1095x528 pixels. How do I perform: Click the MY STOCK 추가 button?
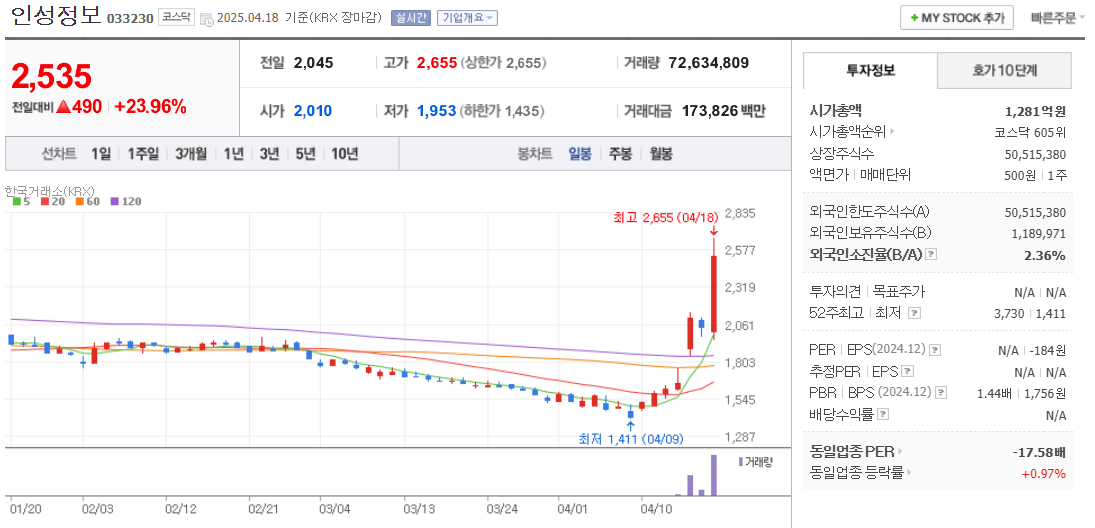coord(956,18)
